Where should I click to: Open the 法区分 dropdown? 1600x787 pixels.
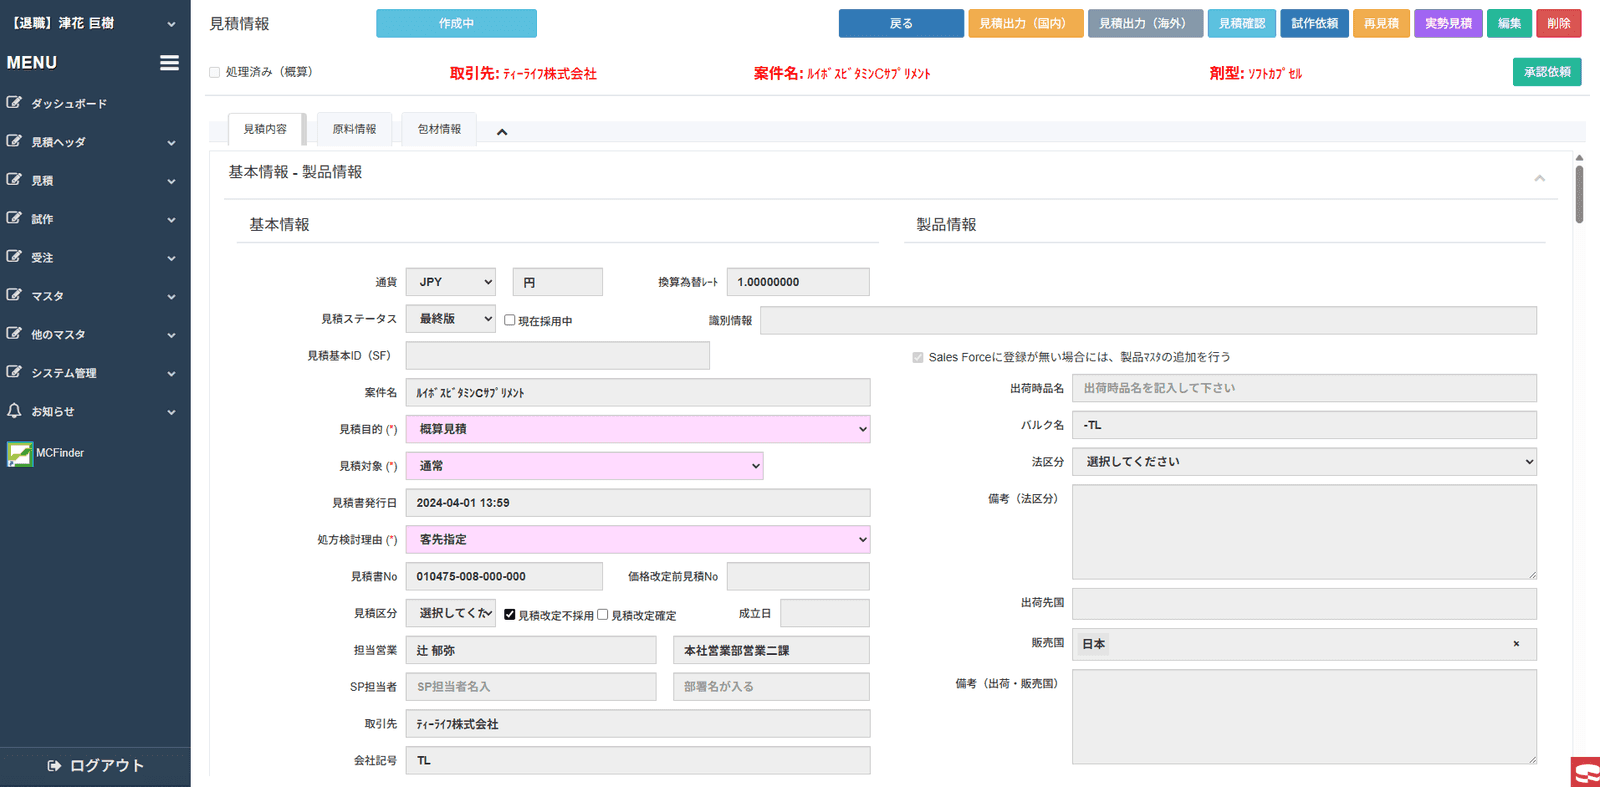1304,462
